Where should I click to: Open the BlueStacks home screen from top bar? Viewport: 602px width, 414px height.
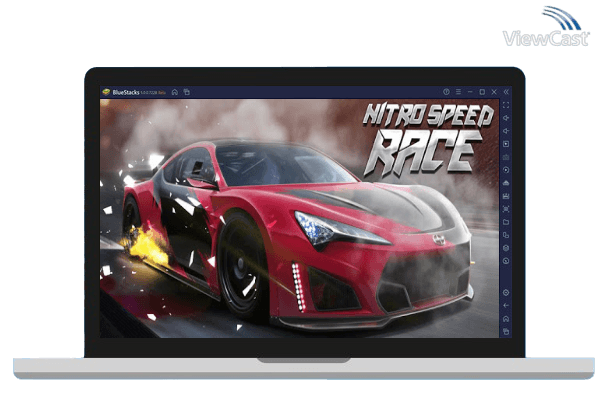175,92
